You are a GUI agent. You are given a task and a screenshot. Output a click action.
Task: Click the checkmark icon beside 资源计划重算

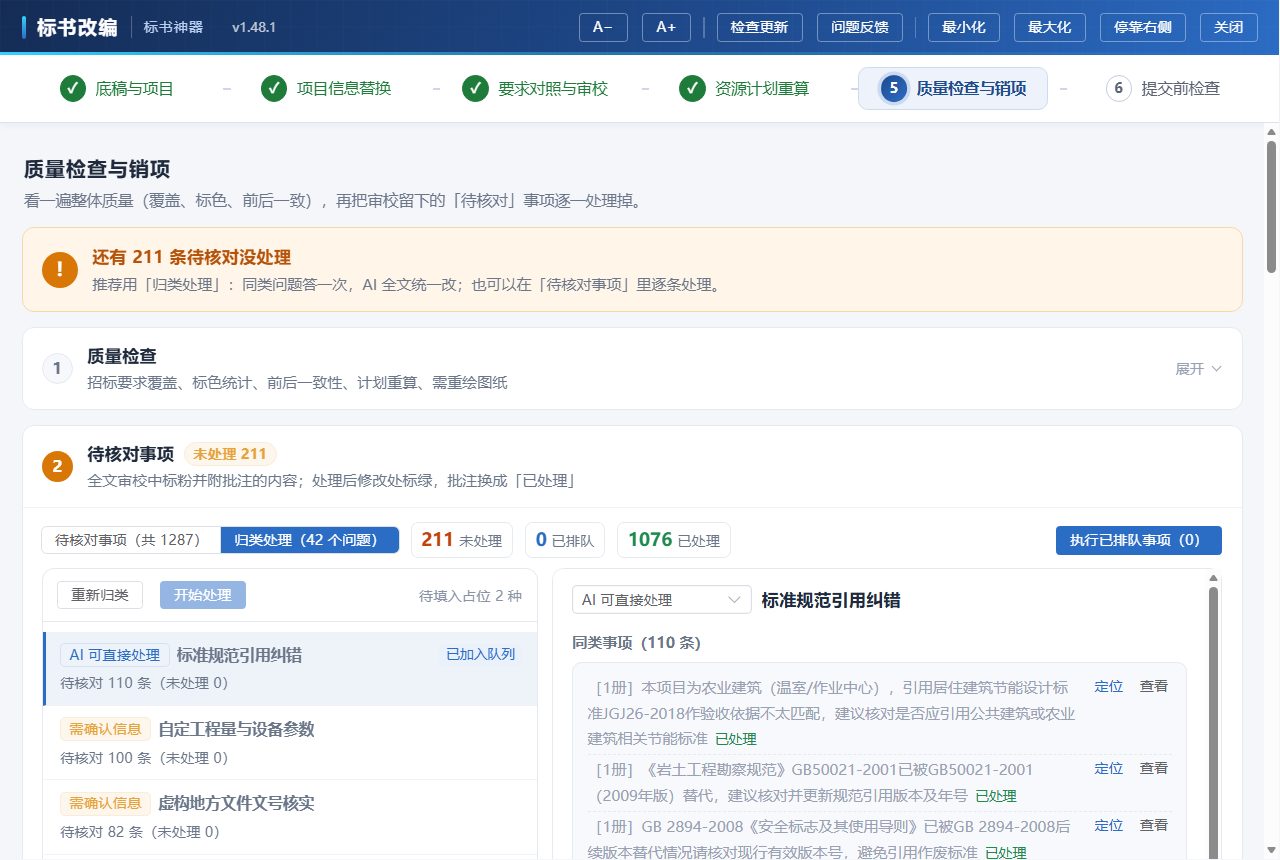692,88
